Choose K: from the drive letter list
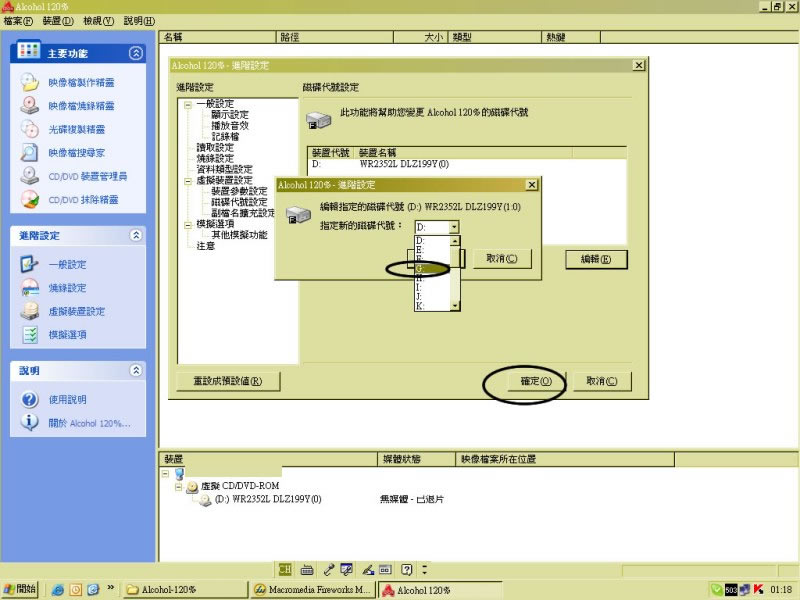Image resolution: width=800 pixels, height=600 pixels. 432,306
